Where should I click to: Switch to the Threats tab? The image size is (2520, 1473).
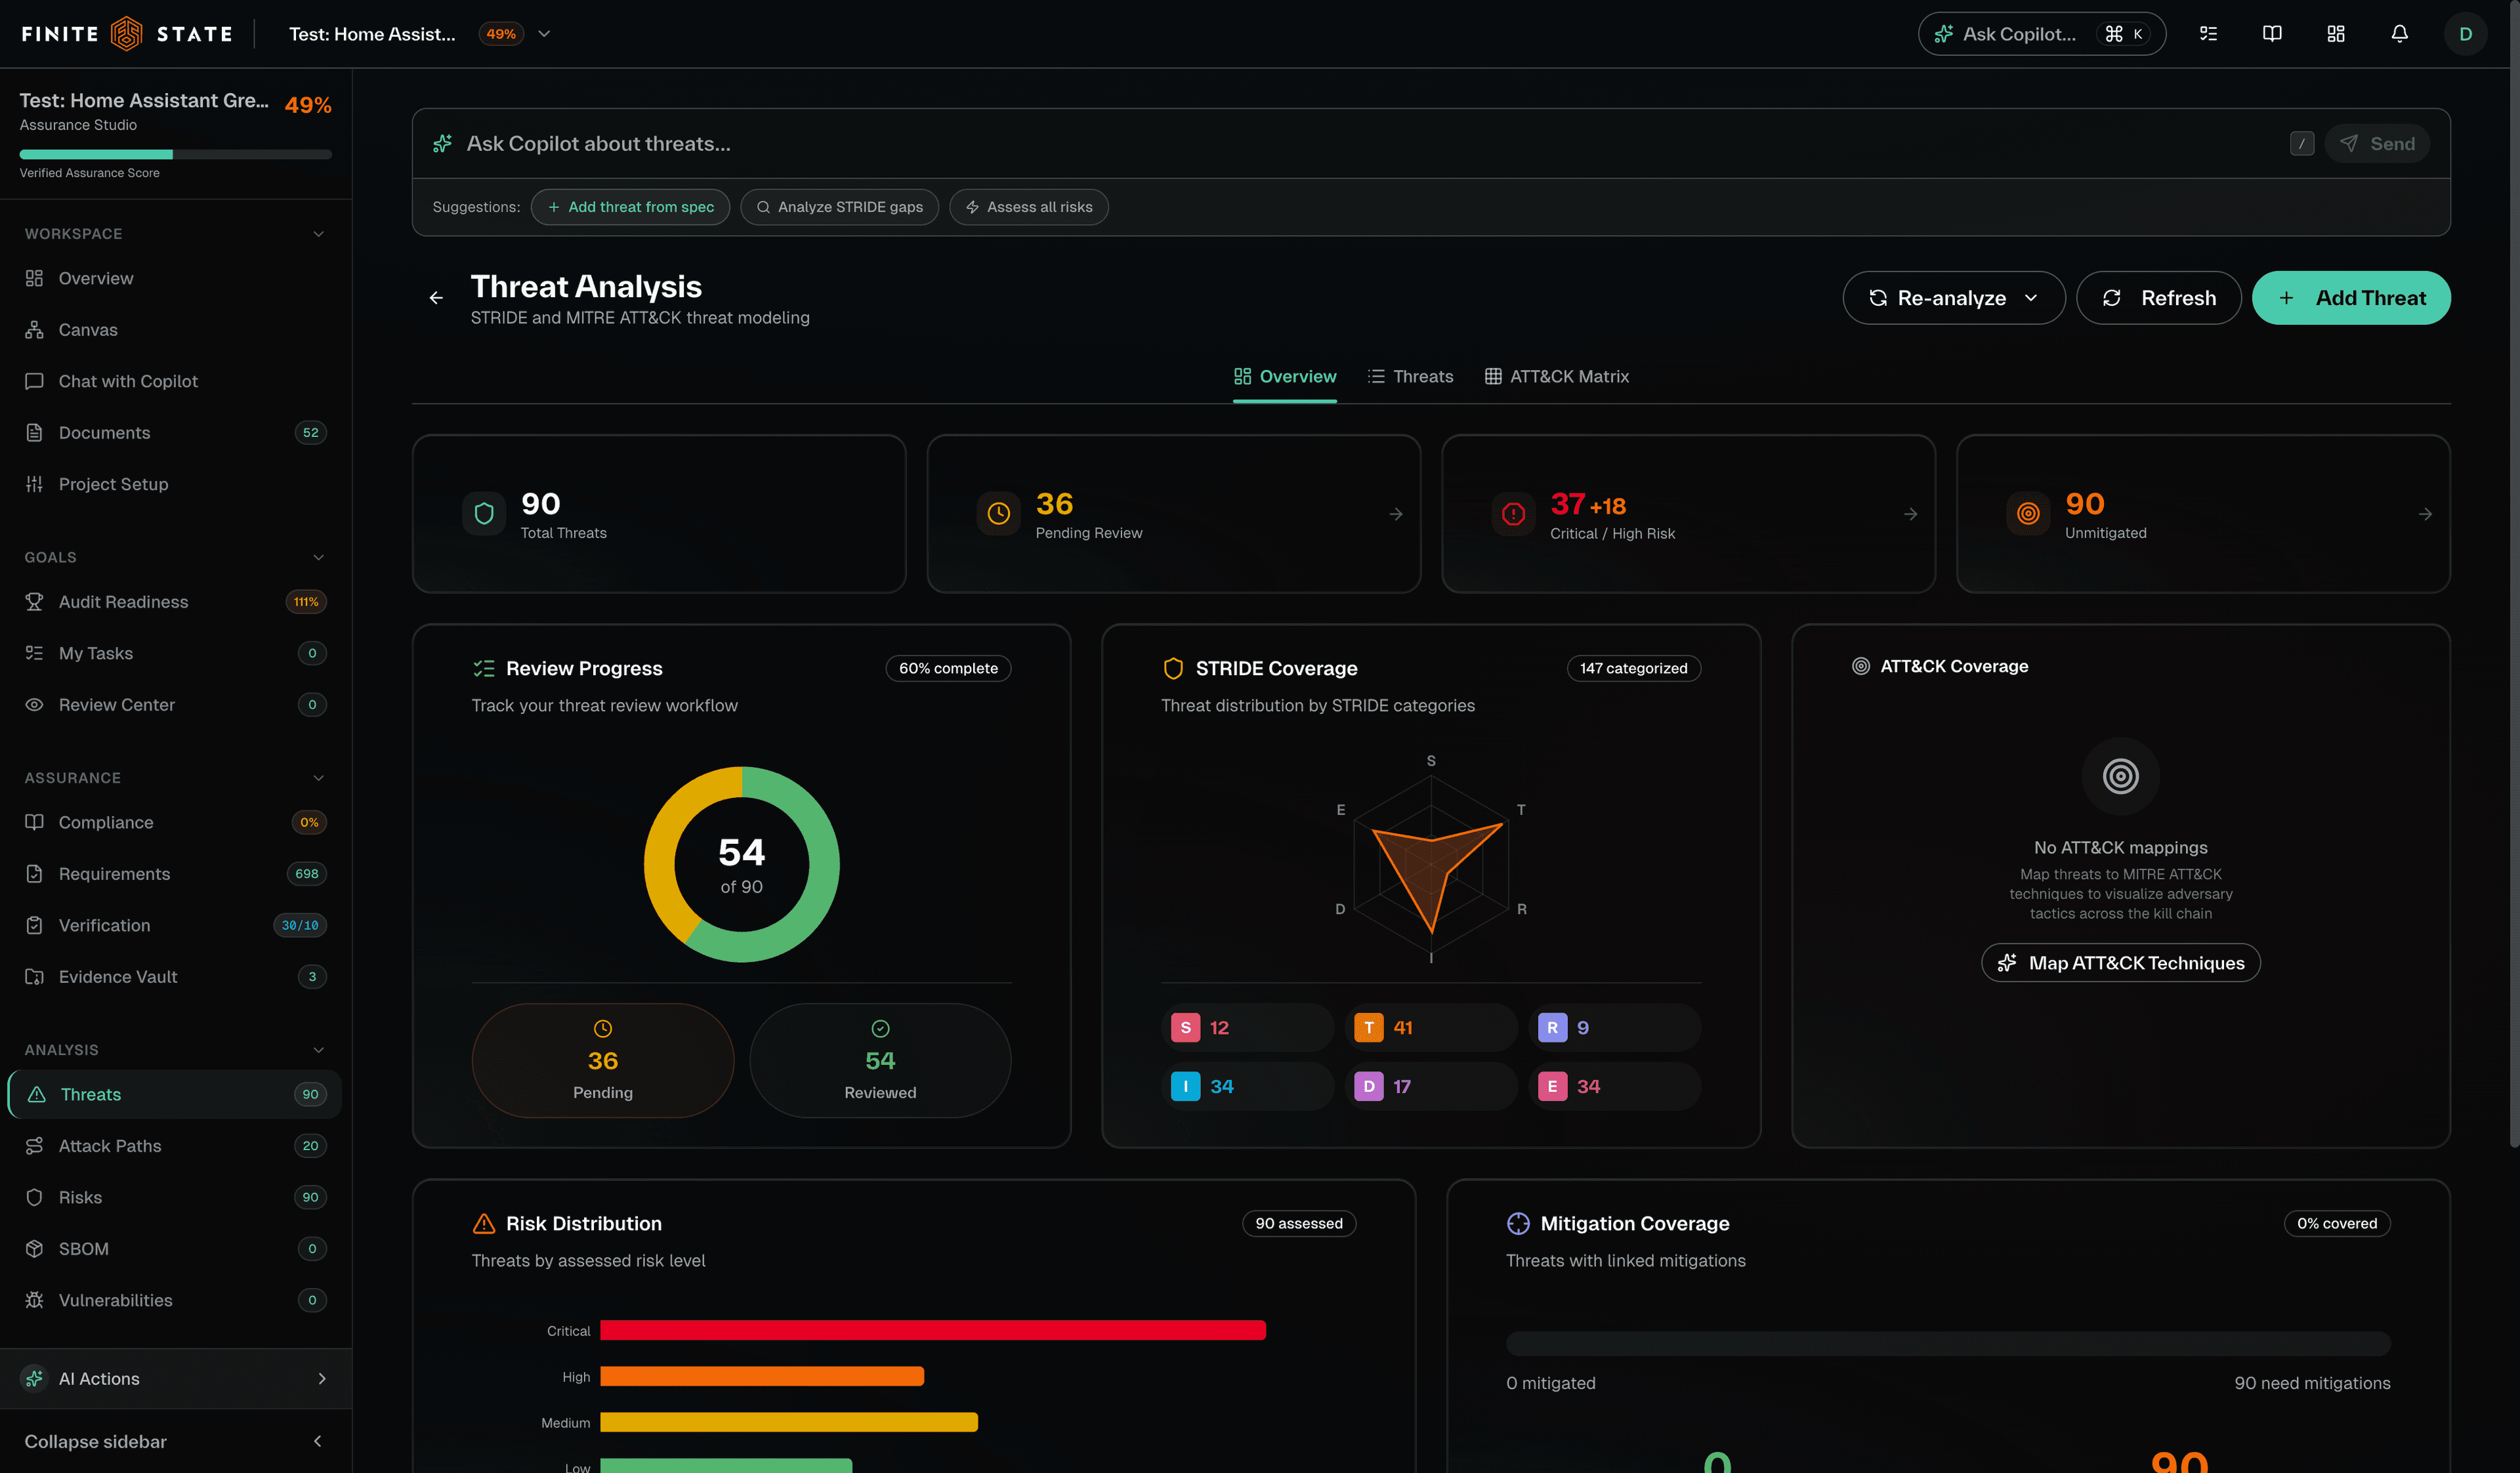point(1410,377)
